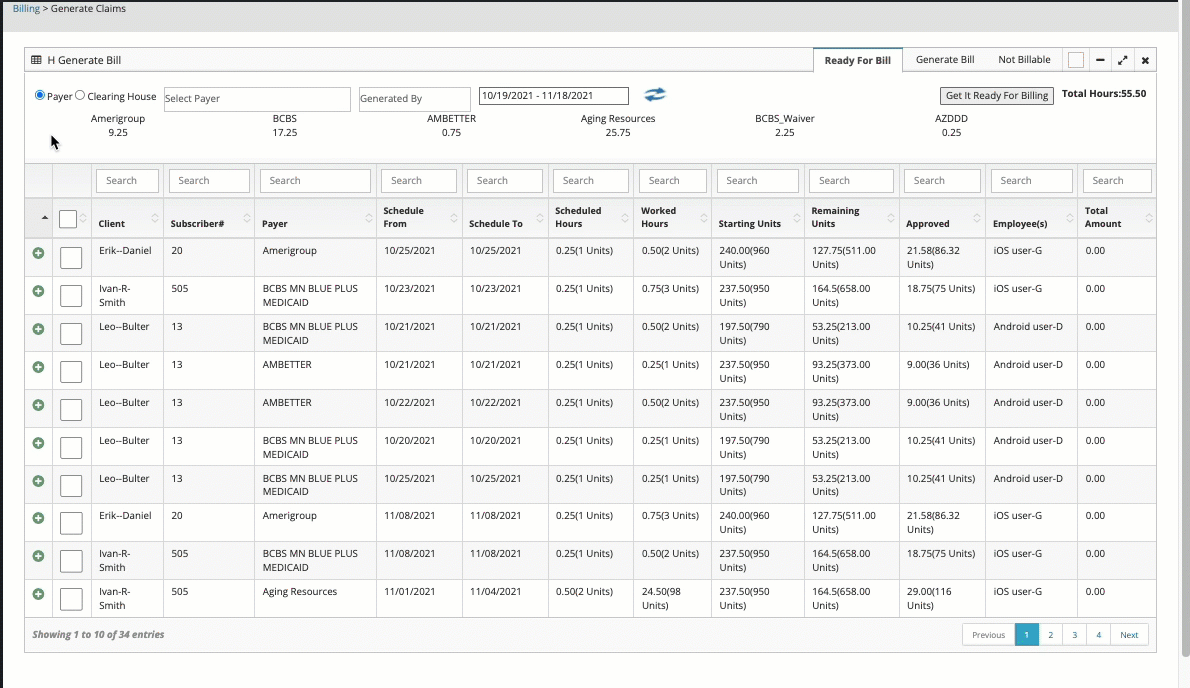Image resolution: width=1190 pixels, height=688 pixels.
Task: Select the Payer radio button
Action: 39,96
